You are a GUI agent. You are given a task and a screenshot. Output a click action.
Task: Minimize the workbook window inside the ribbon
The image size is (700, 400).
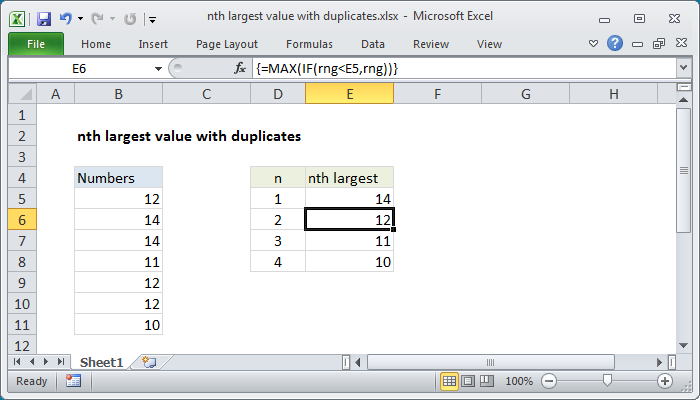coord(638,44)
